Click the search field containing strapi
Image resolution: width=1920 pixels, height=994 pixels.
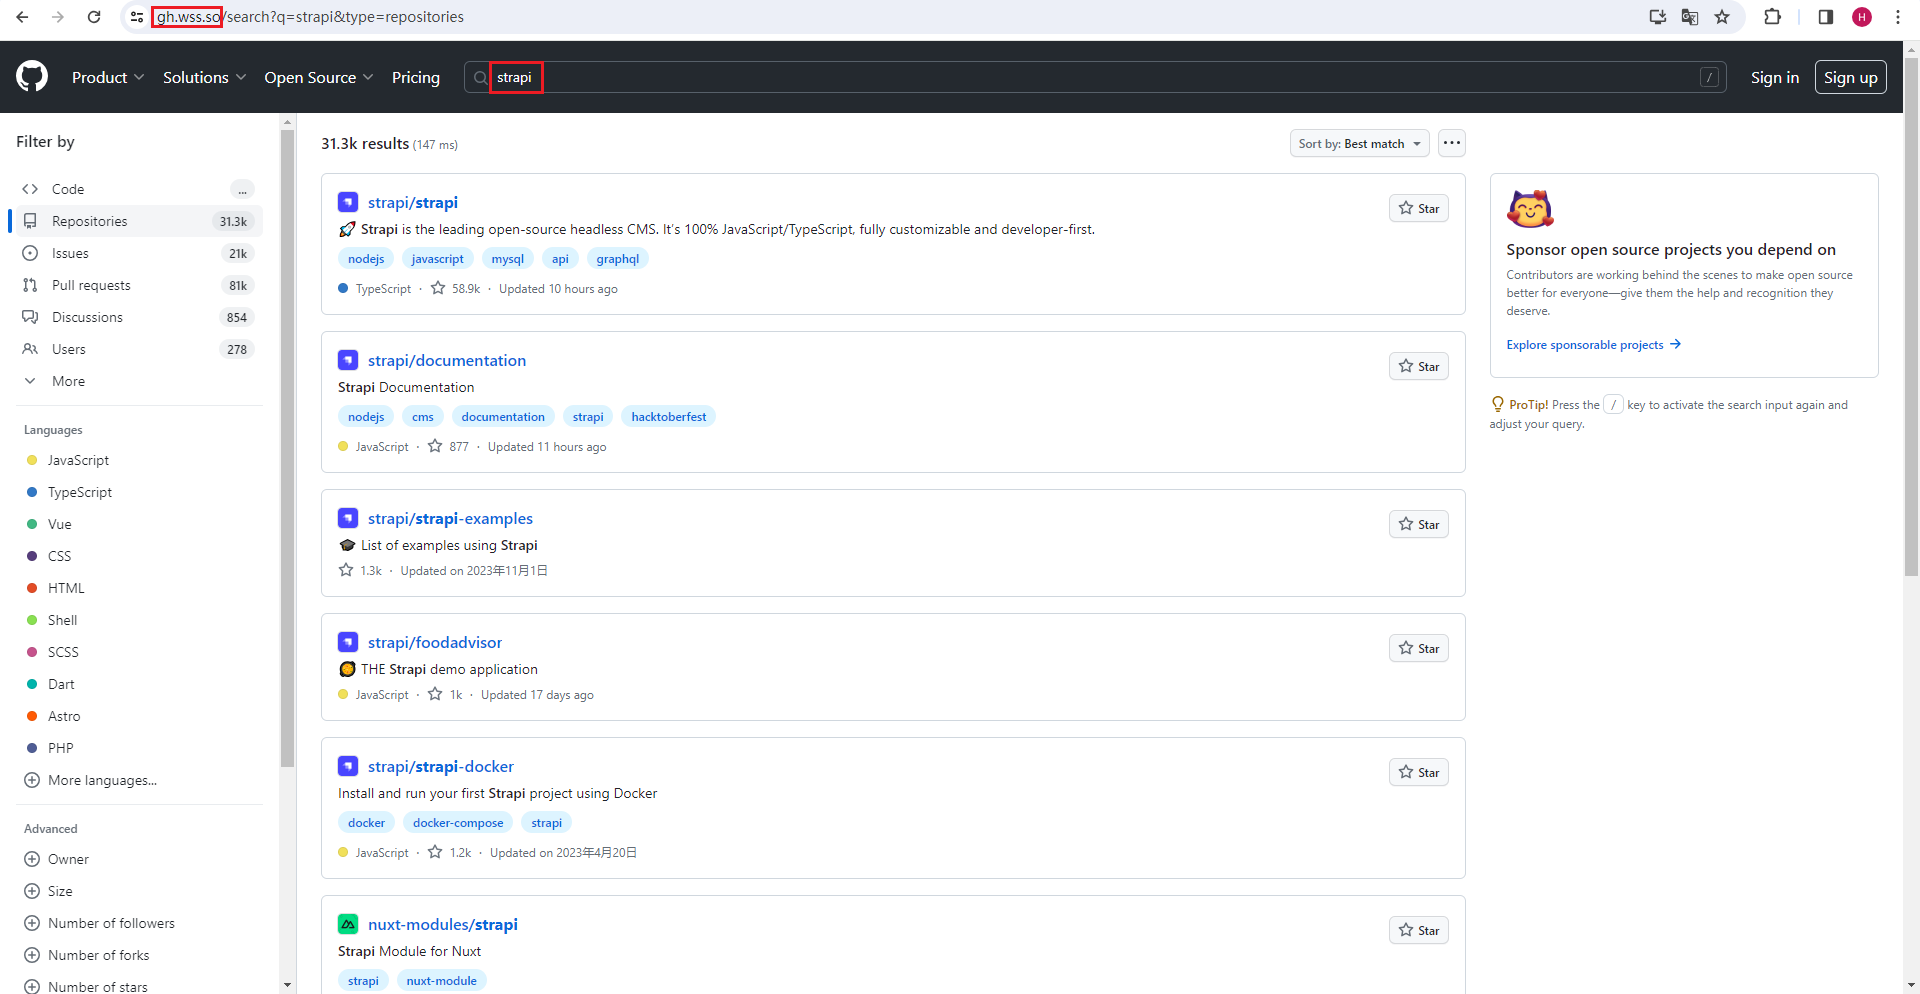tap(1100, 77)
